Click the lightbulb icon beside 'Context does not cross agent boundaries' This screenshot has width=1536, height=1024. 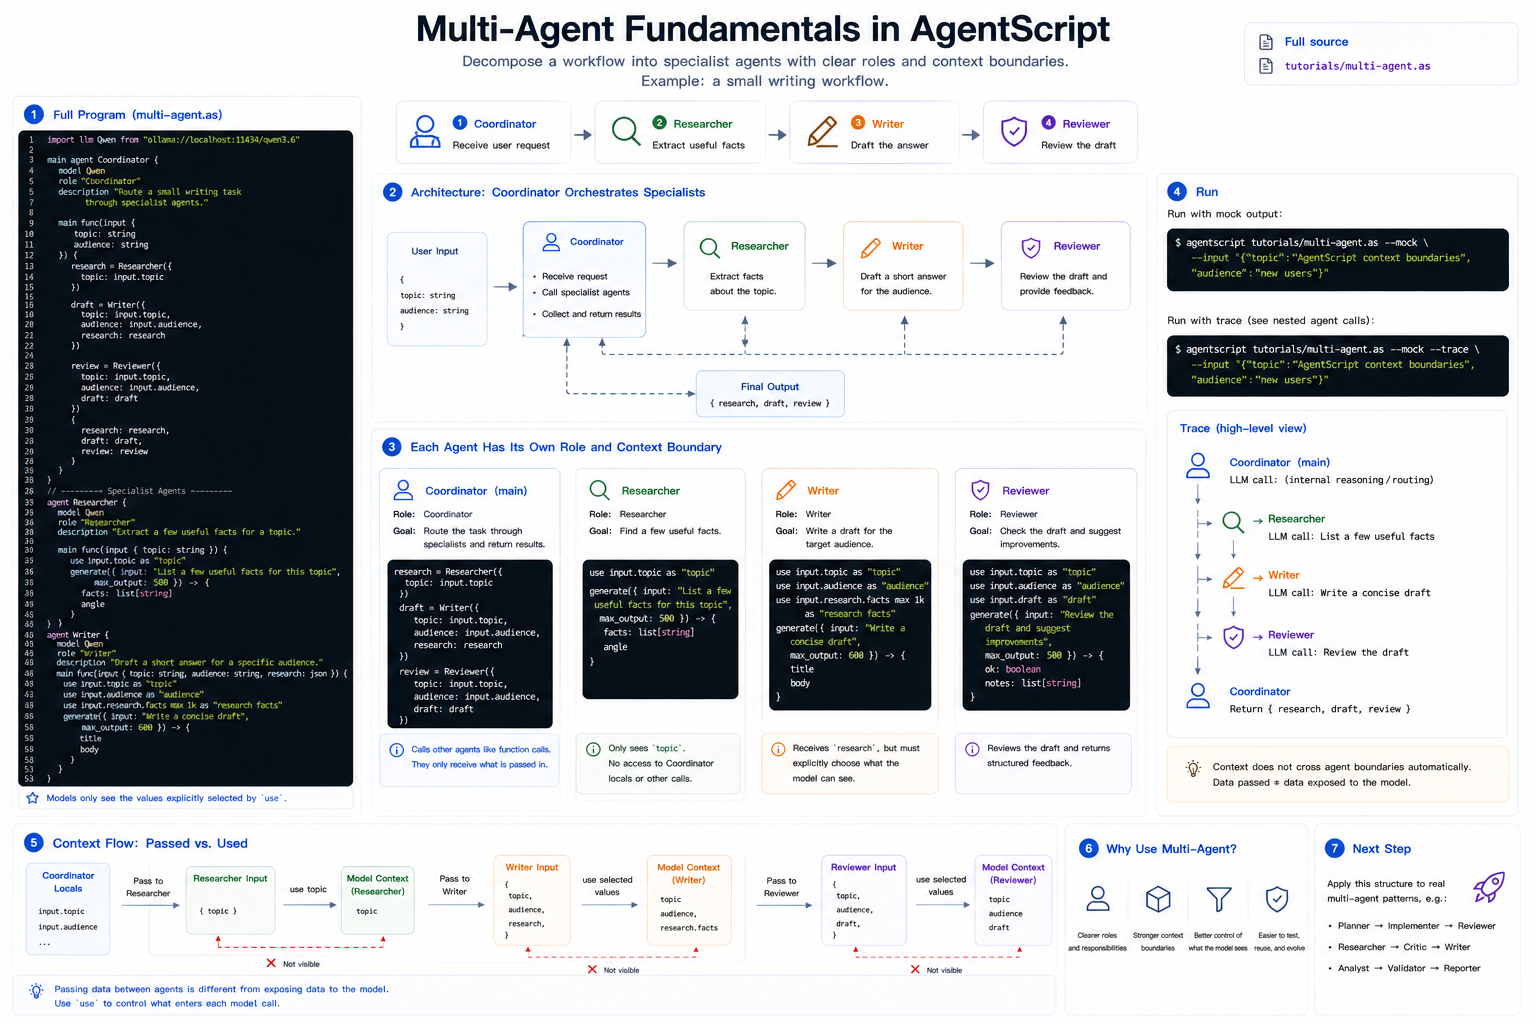[1193, 769]
